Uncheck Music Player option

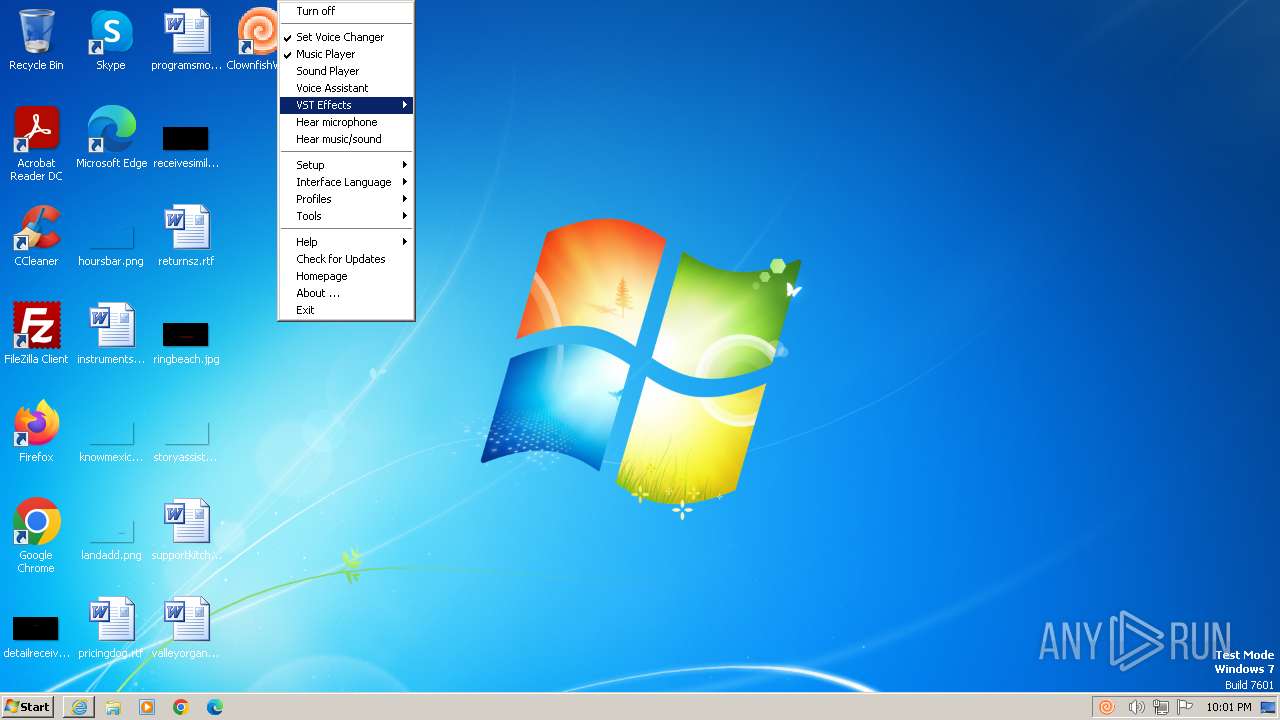pos(346,54)
